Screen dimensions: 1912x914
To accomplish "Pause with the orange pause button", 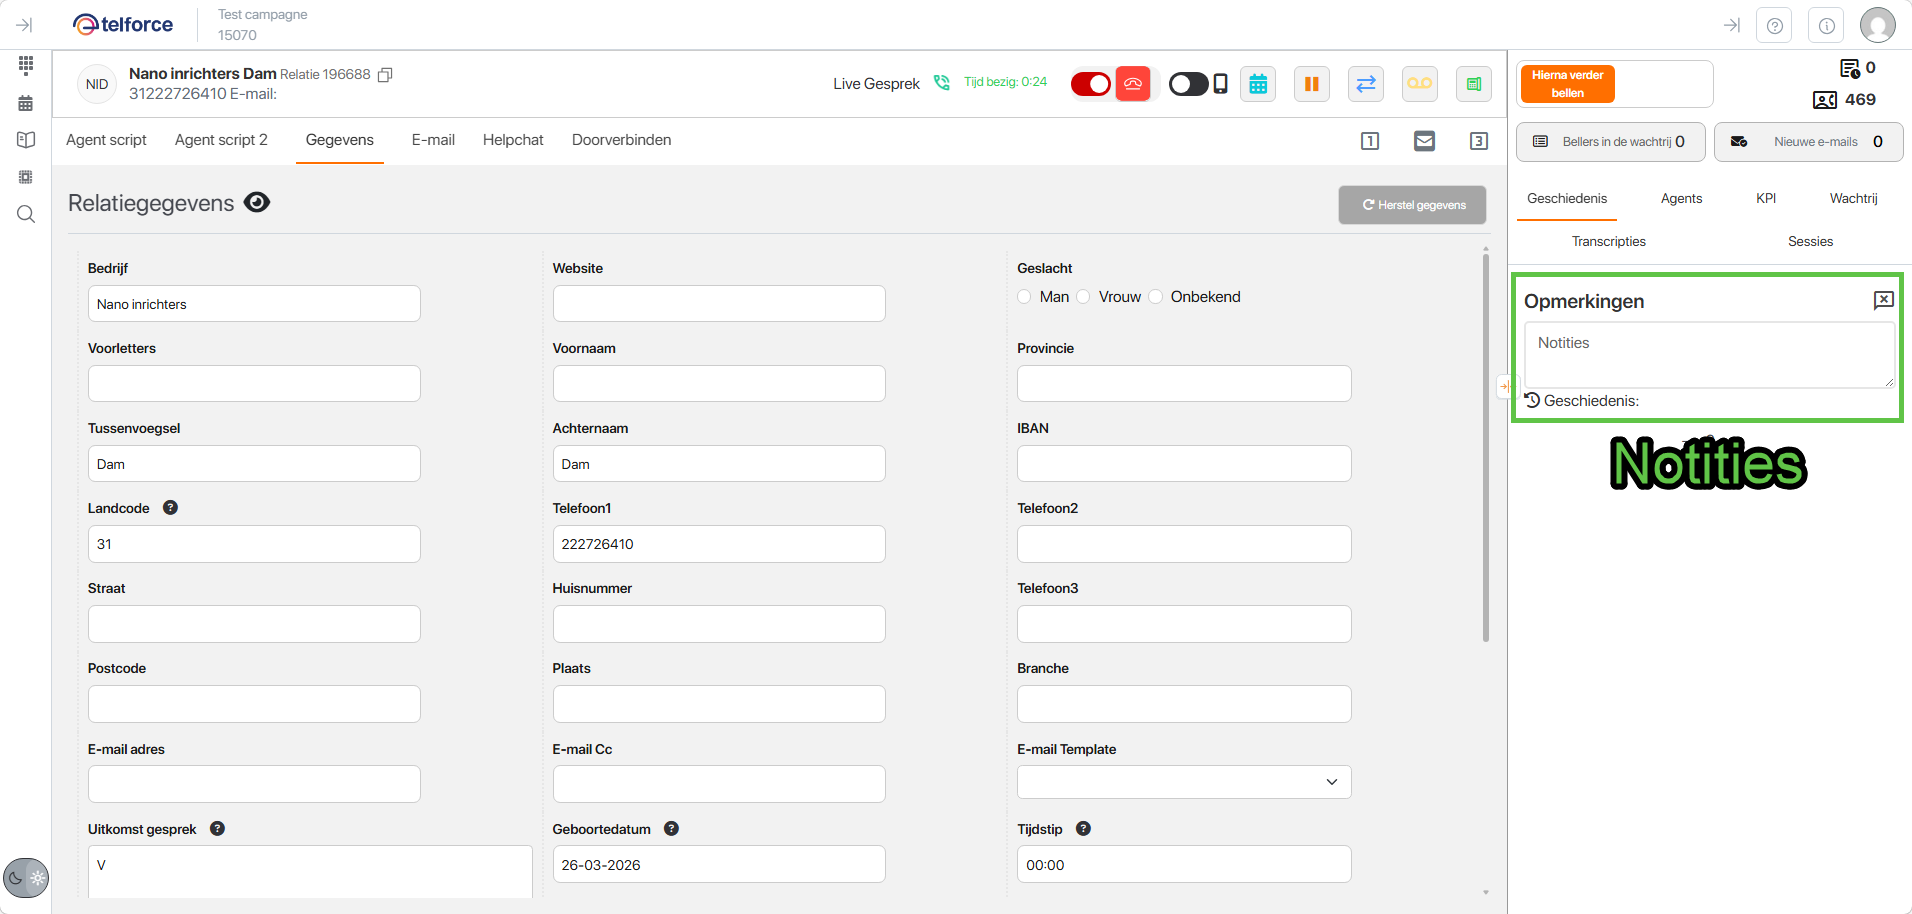I will click(1311, 84).
